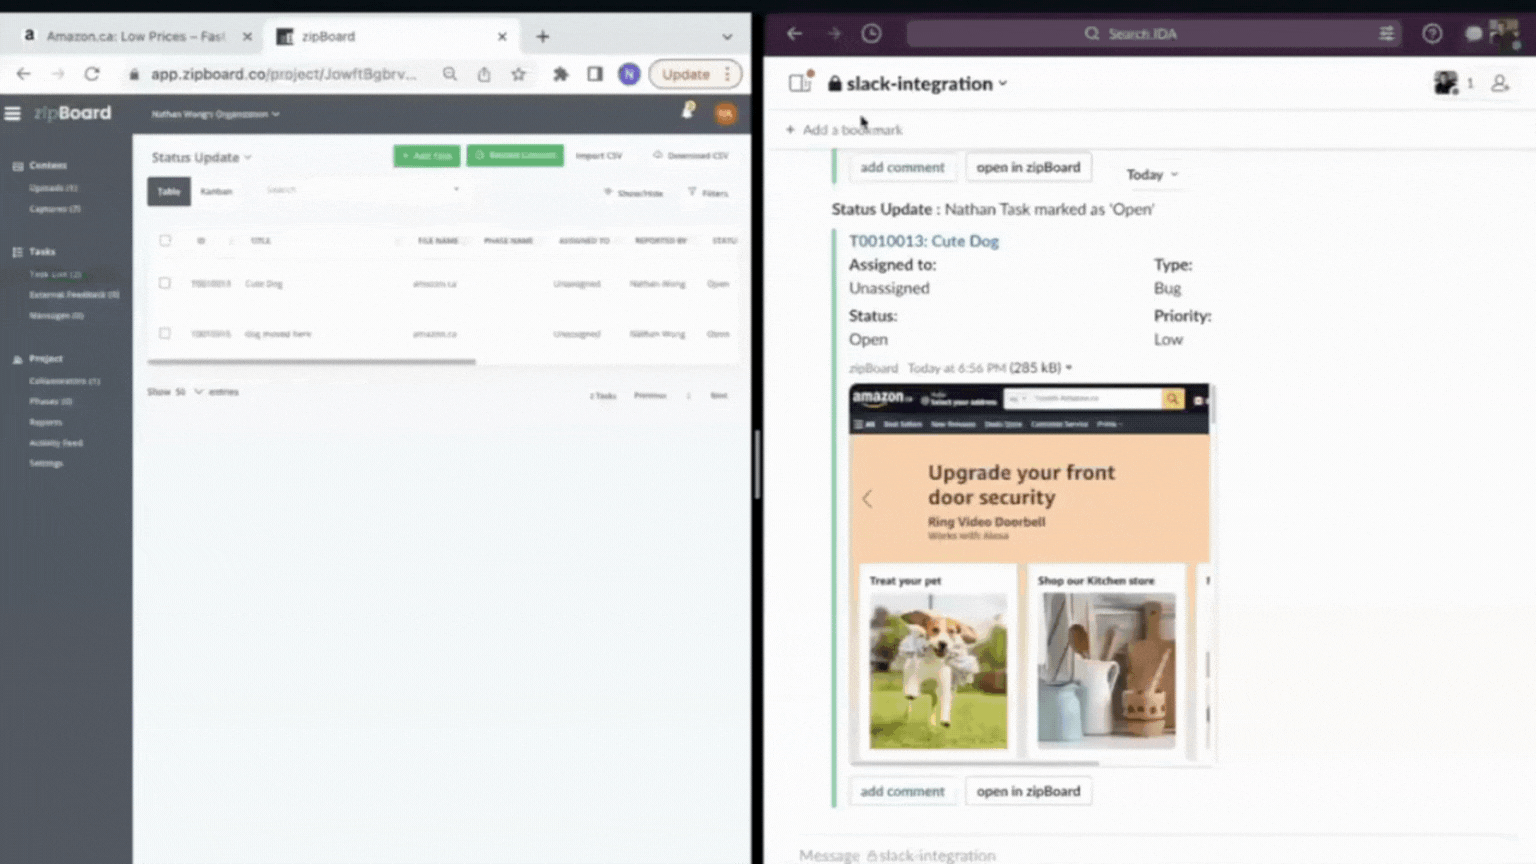
Task: Open the Chrome profile avatar N
Action: click(629, 74)
